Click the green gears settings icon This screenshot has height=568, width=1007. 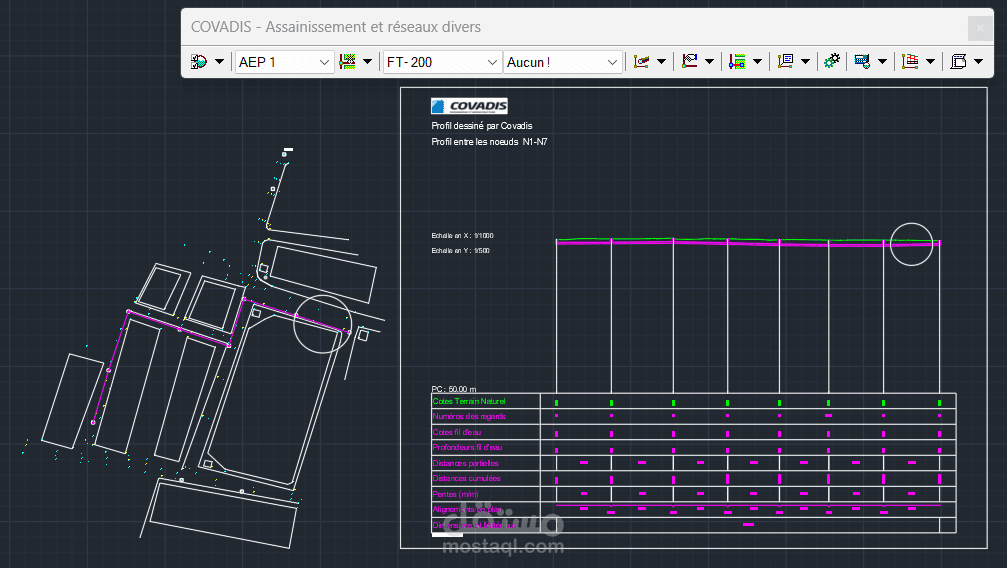click(x=832, y=62)
